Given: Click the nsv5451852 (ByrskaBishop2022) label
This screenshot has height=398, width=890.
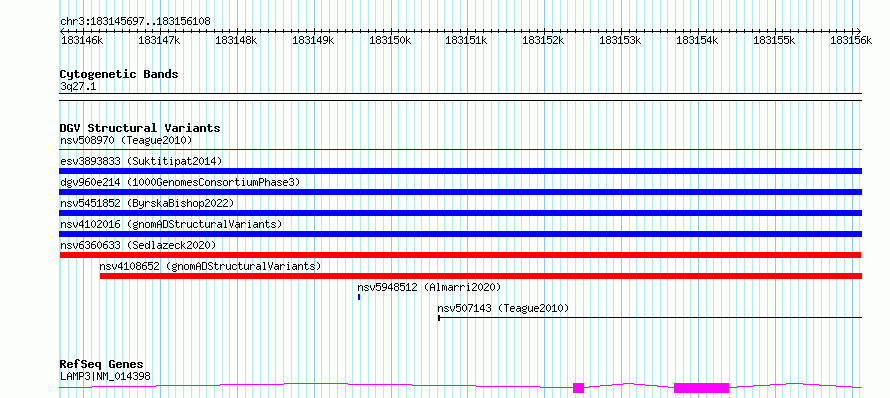Looking at the screenshot, I should (x=147, y=203).
